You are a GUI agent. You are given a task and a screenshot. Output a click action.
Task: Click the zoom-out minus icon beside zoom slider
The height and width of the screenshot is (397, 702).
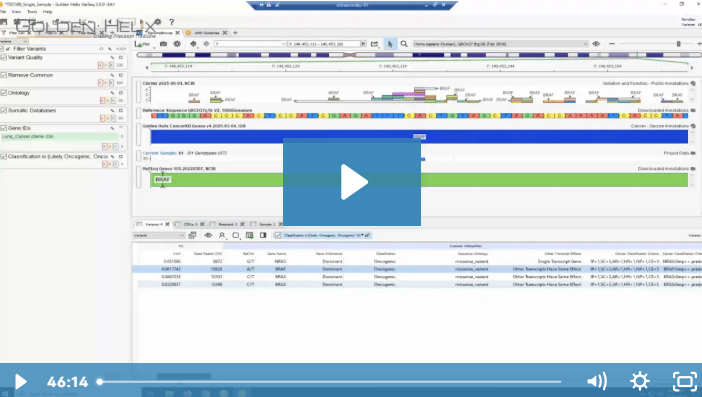[x=612, y=44]
